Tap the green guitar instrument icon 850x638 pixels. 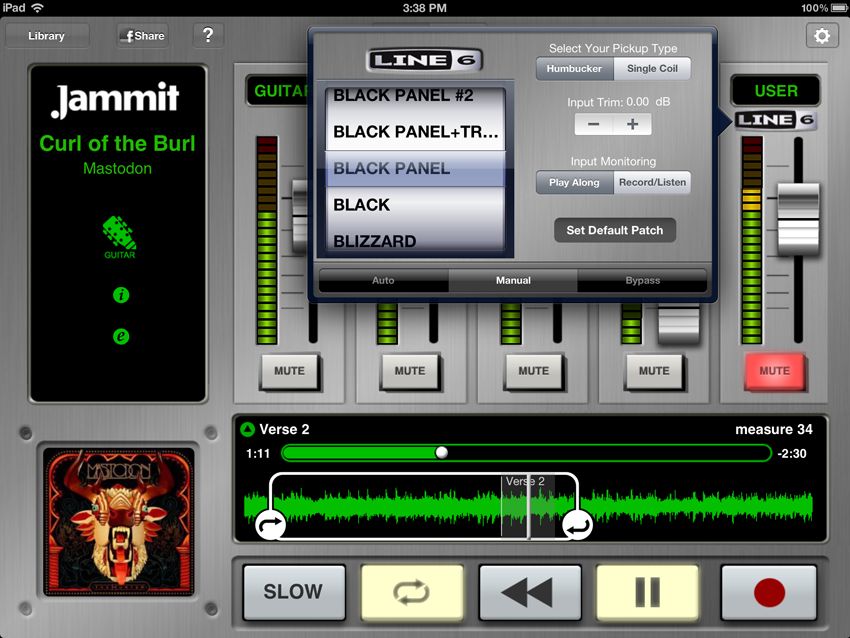click(119, 237)
